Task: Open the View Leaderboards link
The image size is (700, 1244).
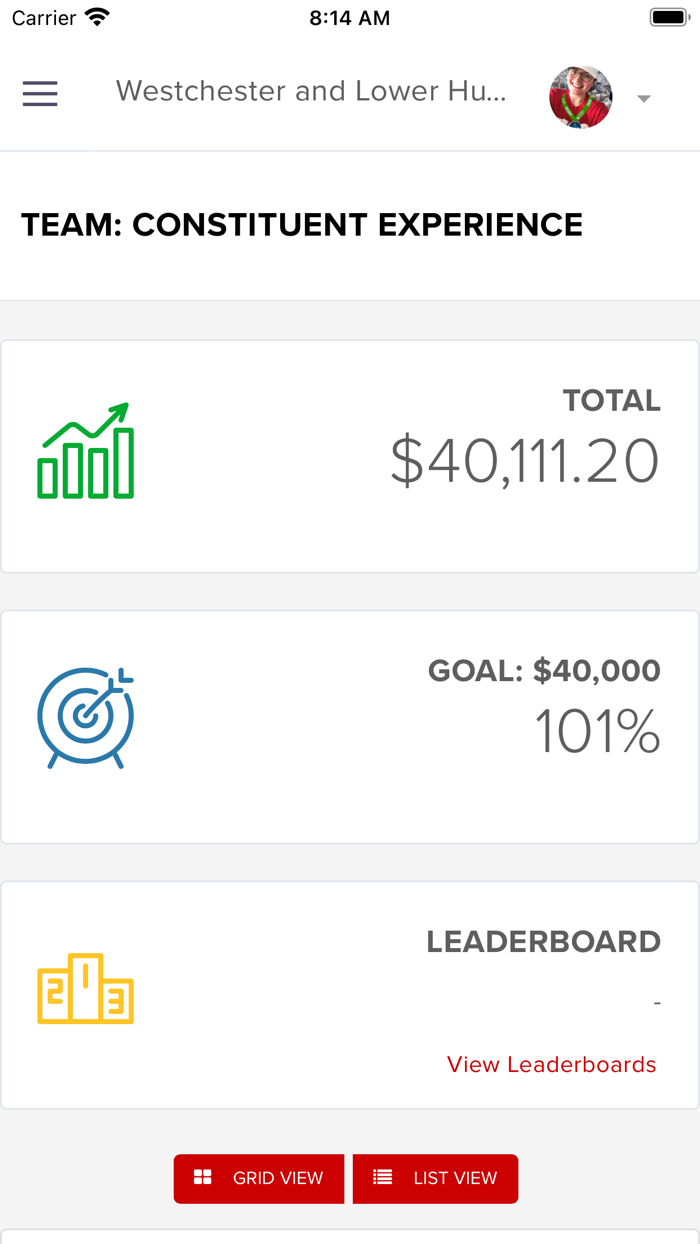Action: tap(552, 1065)
